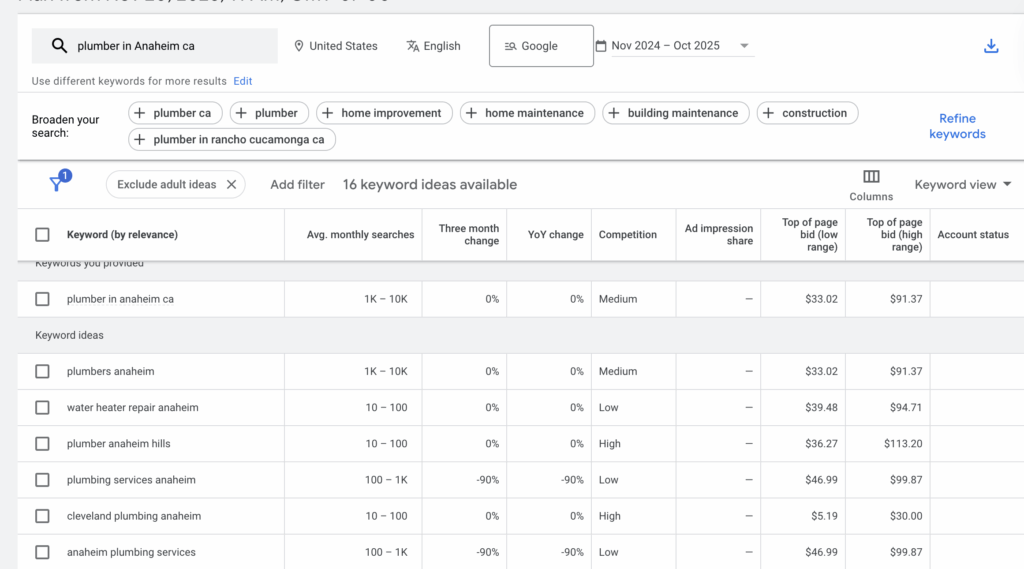1024x569 pixels.
Task: Tick the 'cleveland plumbing anaheim' checkbox
Action: coord(42,516)
